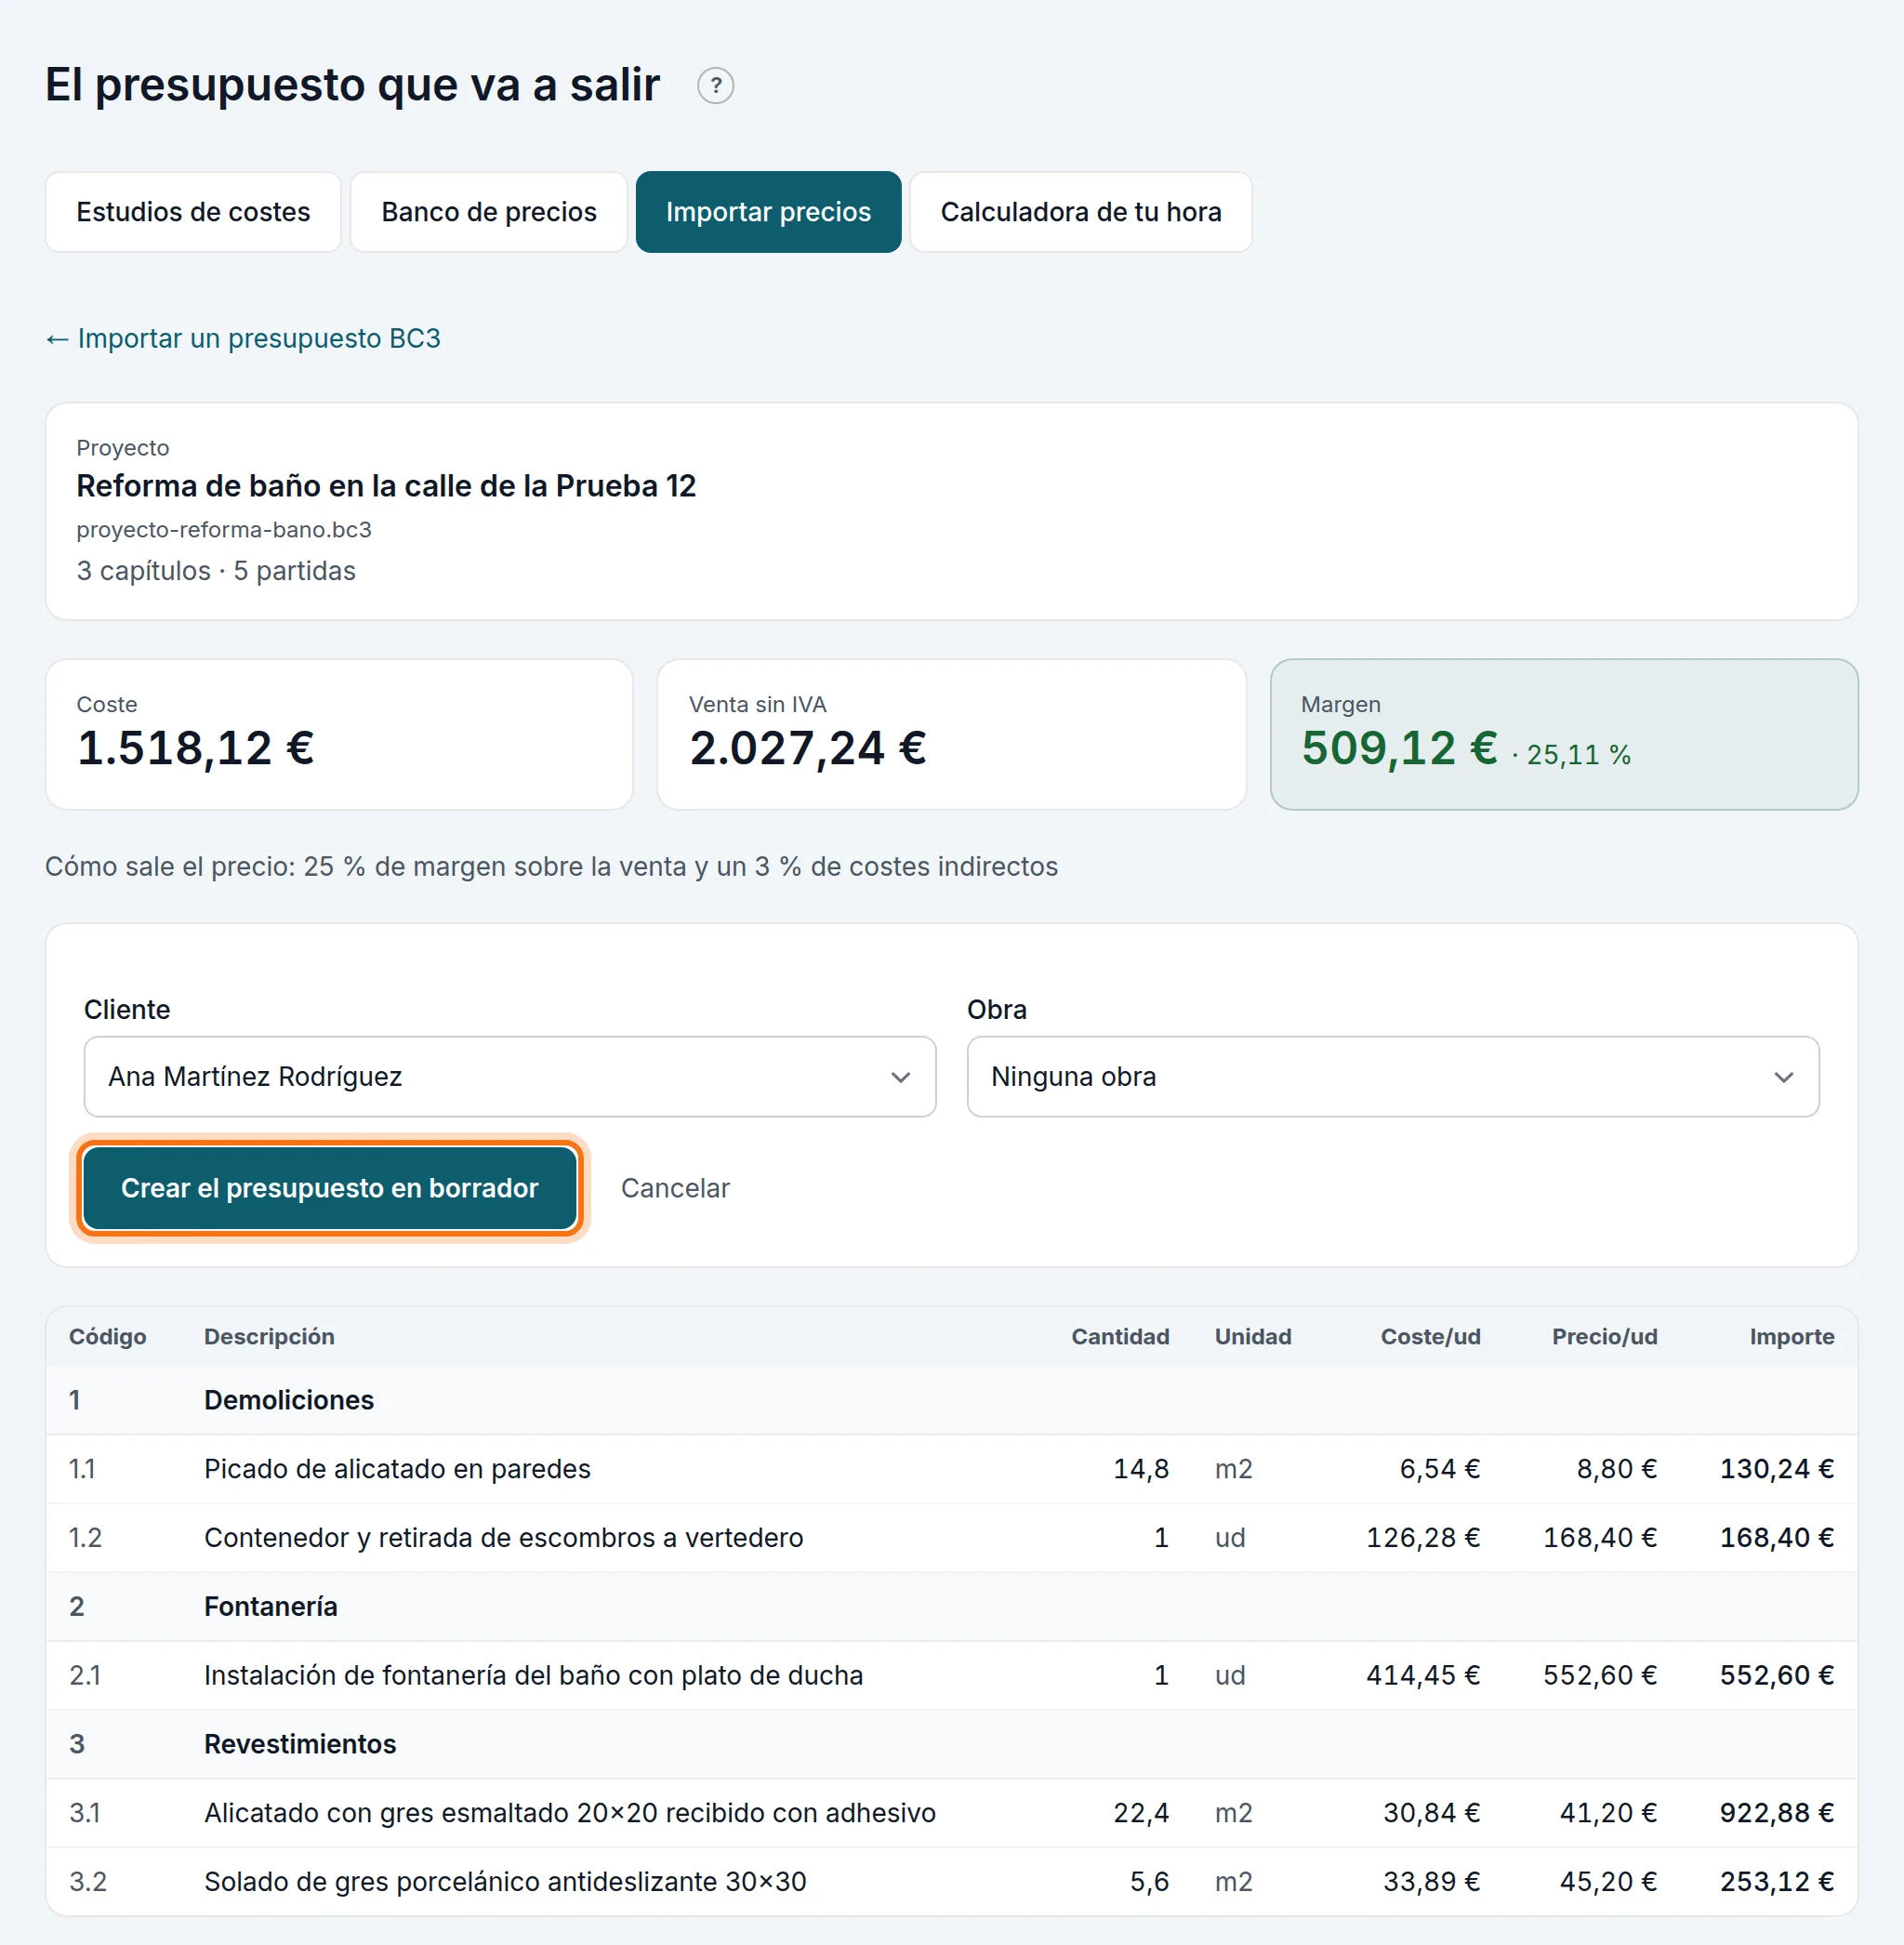
Task: Click the Coste/ud column header
Action: pyautogui.click(x=1430, y=1337)
